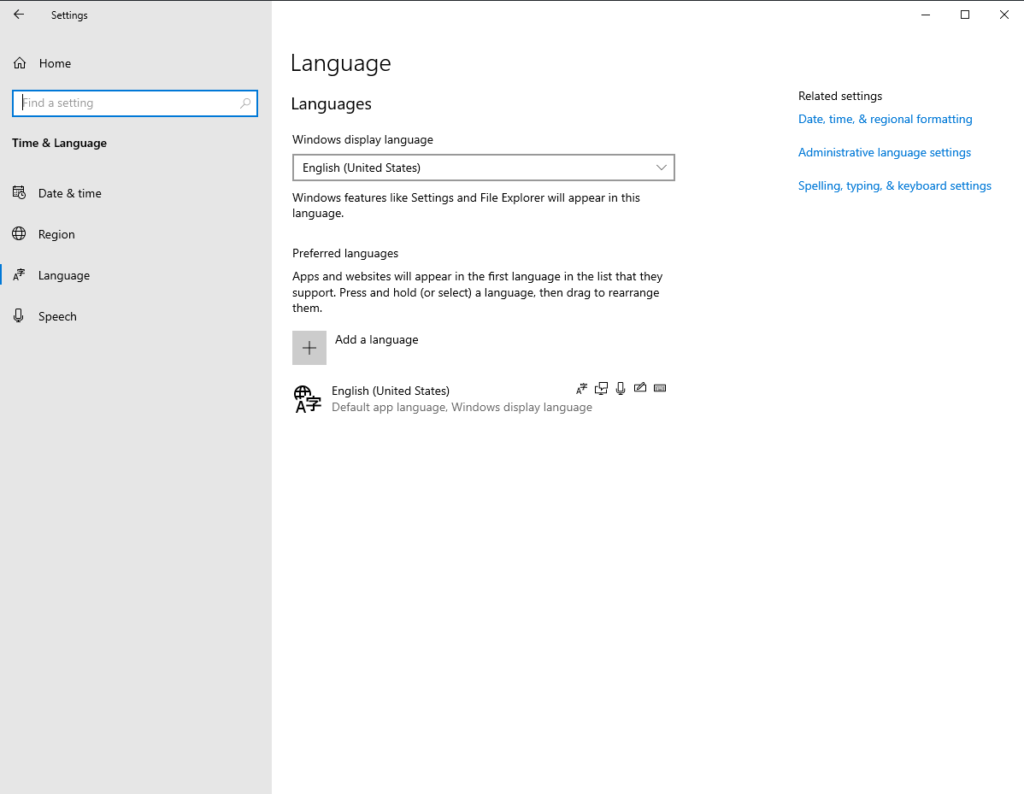
Task: Click the Region globe icon
Action: 20,234
